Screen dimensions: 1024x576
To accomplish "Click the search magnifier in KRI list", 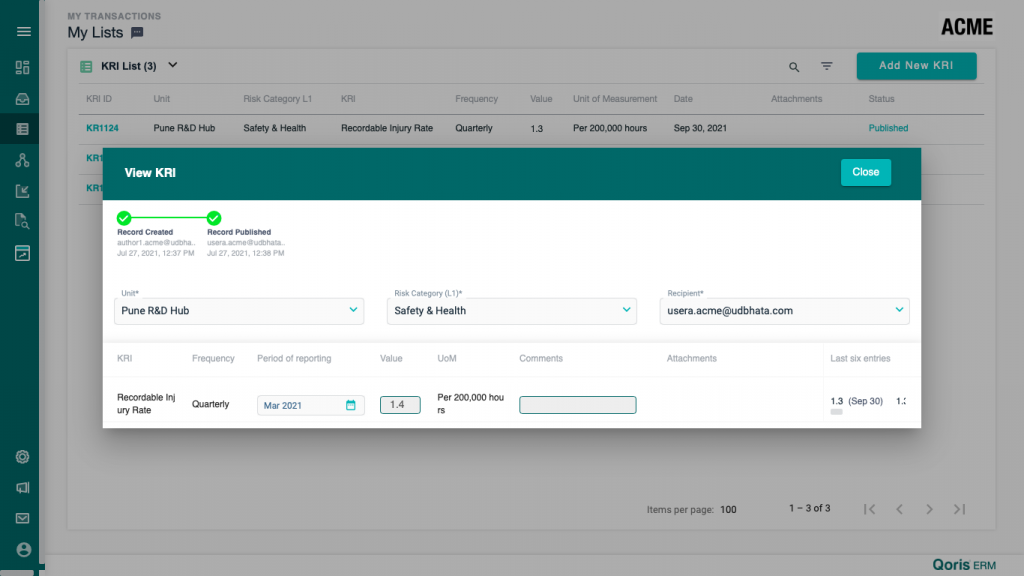I will click(793, 67).
